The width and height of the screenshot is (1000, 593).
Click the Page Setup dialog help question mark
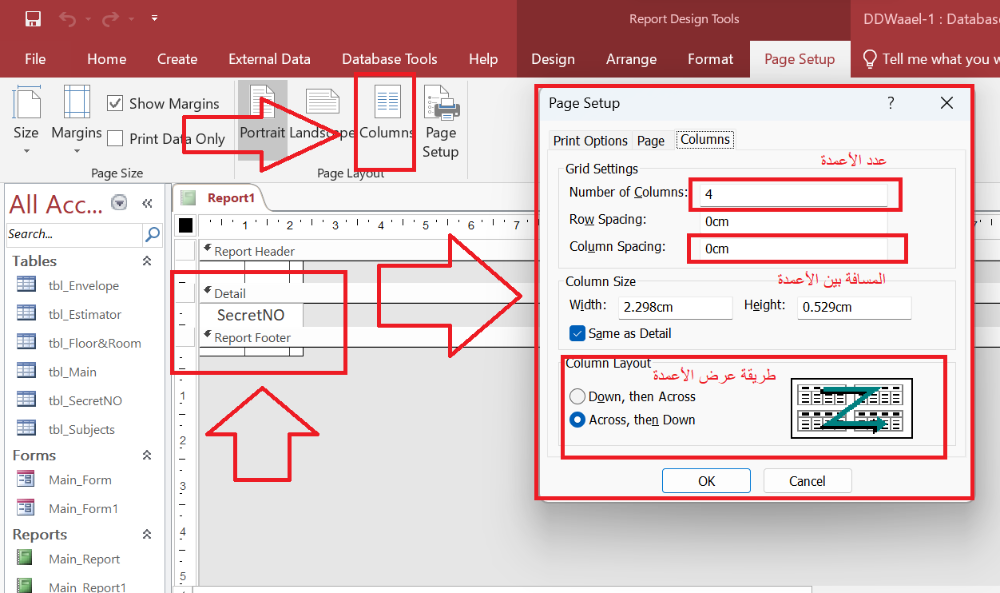click(890, 103)
